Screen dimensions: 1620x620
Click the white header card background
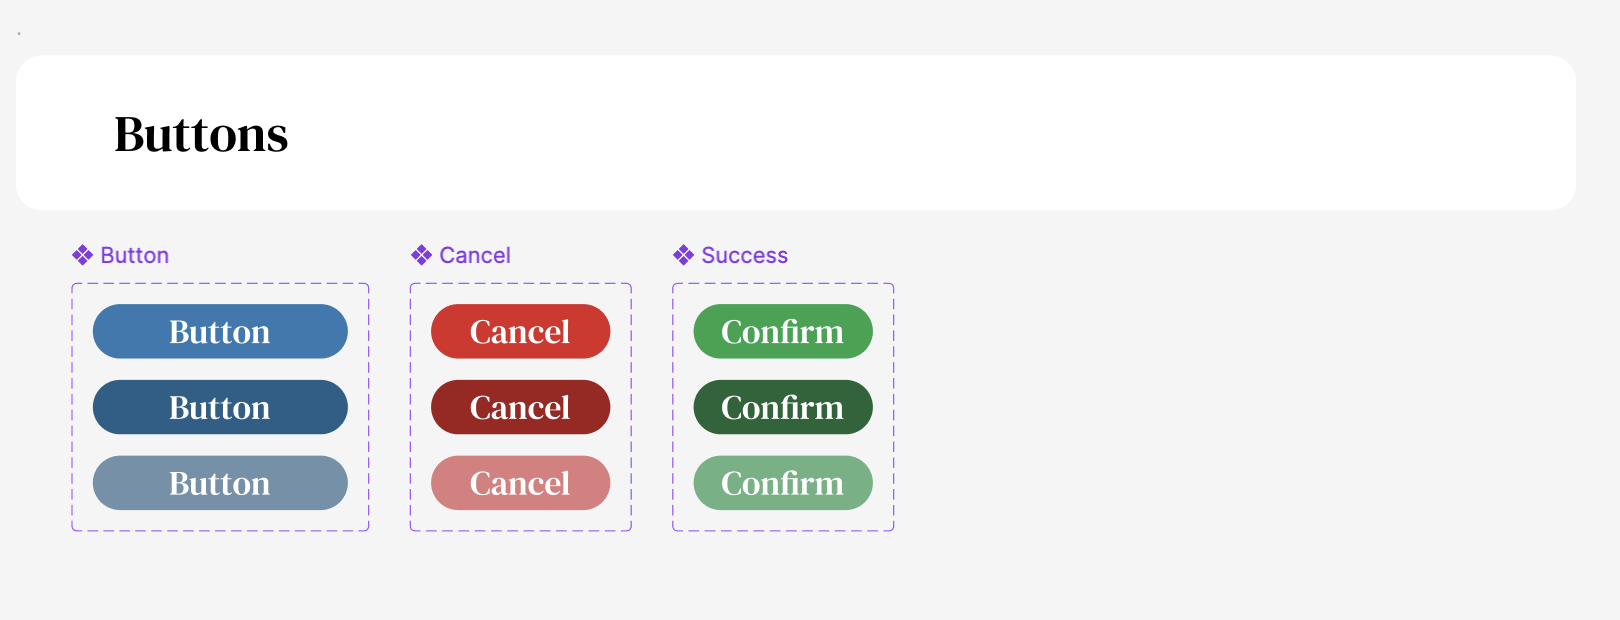point(900,133)
